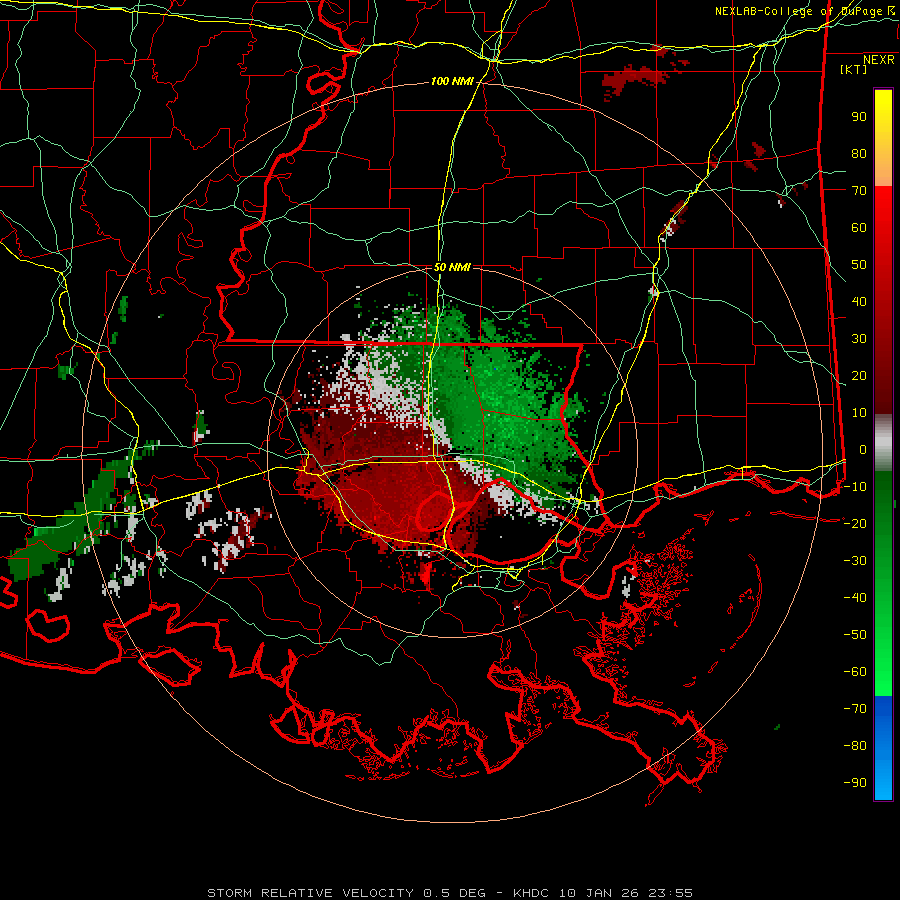Select the -60 value on velocity scale

point(855,672)
